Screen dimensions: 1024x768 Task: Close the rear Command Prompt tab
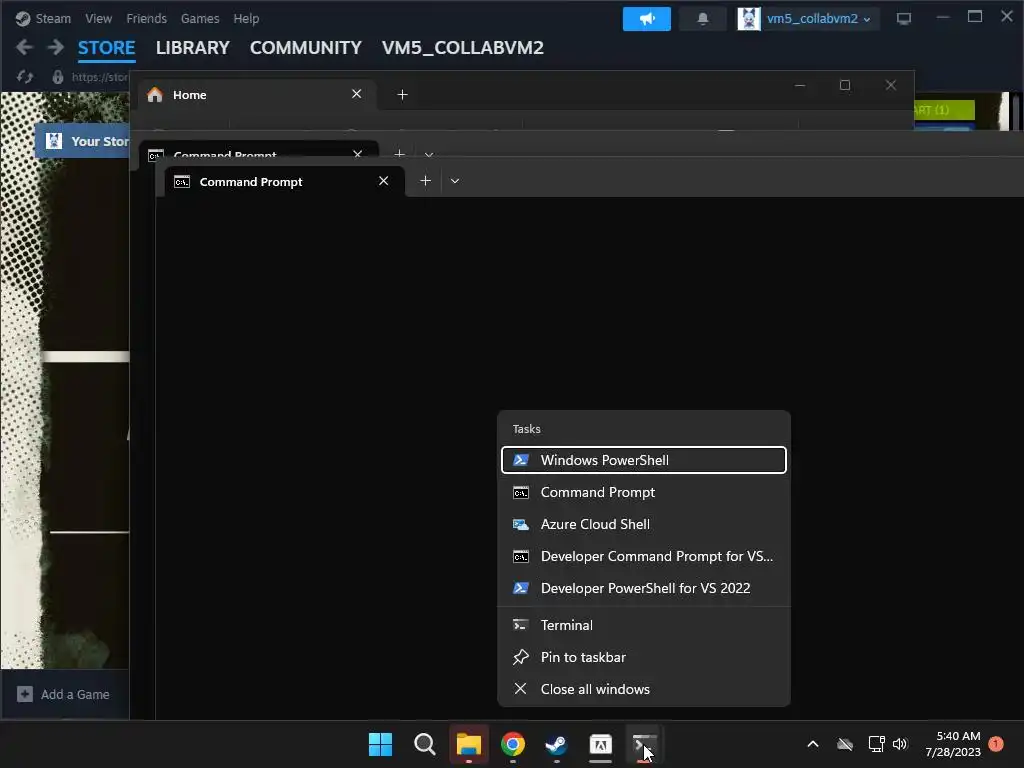point(357,154)
